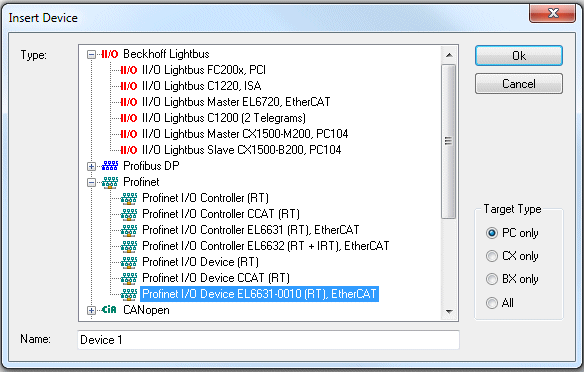Select the CANopen category label
Image resolution: width=584 pixels, height=372 pixels.
[146, 310]
